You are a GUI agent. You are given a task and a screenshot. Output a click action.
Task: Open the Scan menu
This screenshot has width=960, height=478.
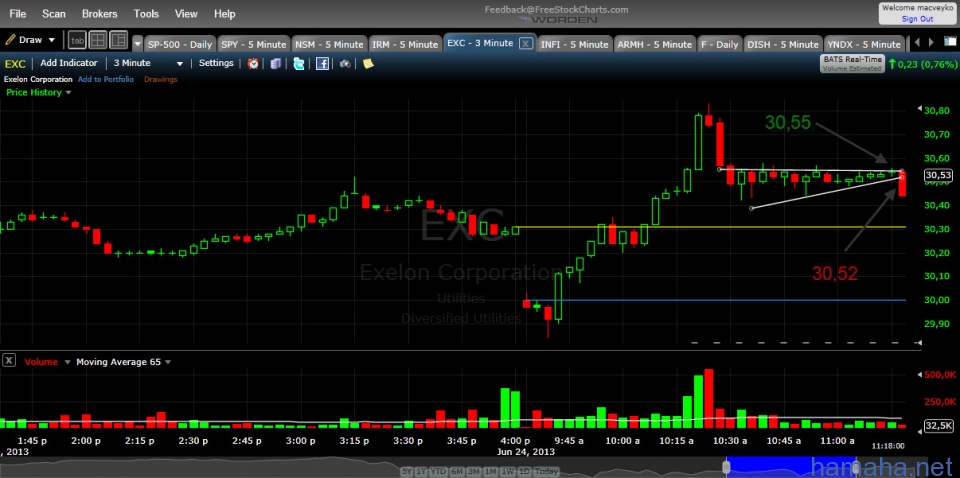54,13
